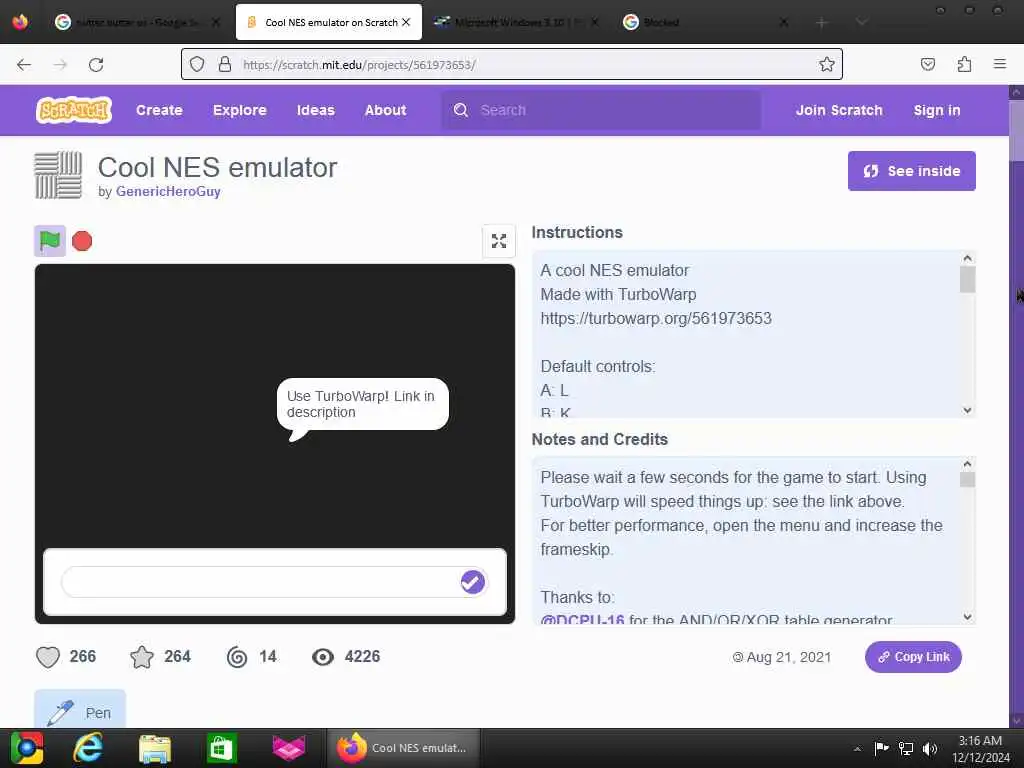This screenshot has height=768, width=1024.
Task: Click down arrow on Instructions scrollbar
Action: tap(967, 410)
